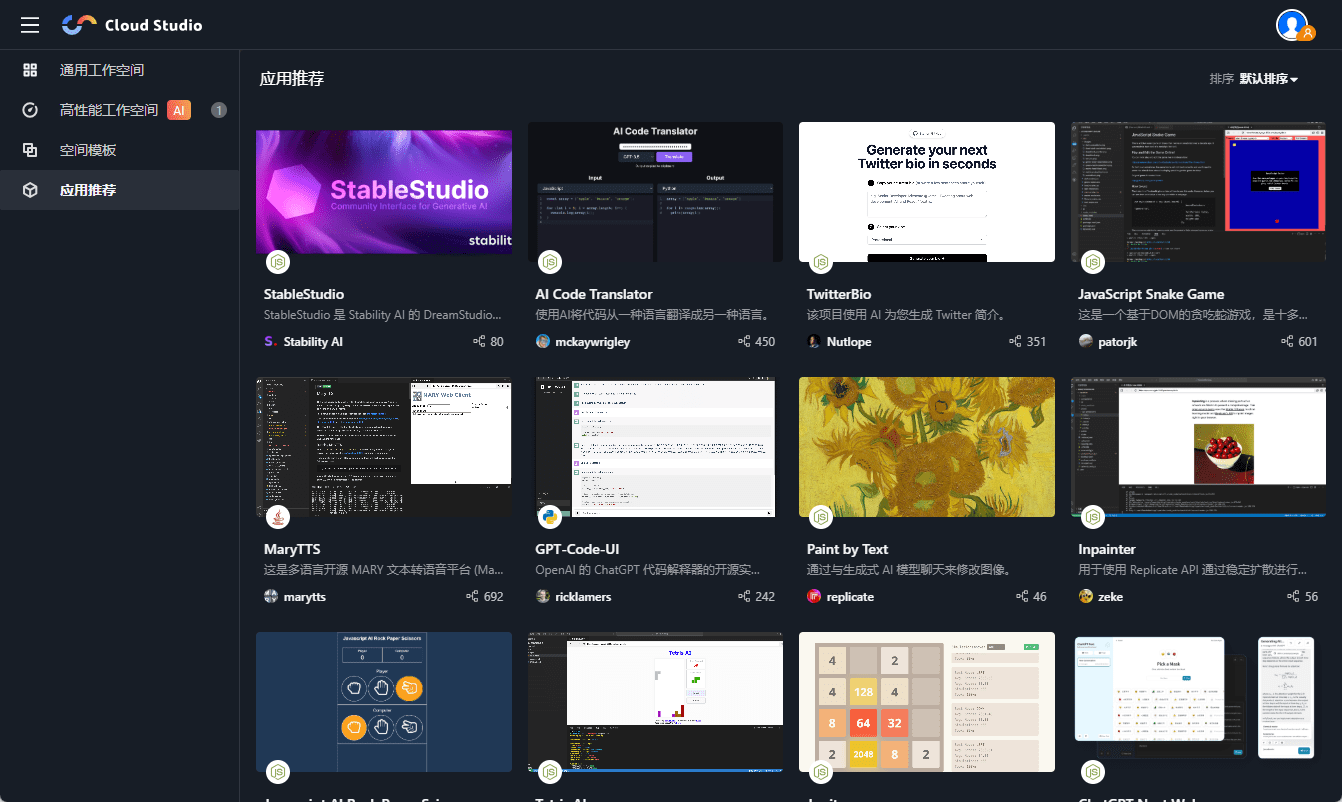The width and height of the screenshot is (1342, 802).
Task: Click author name patorjk
Action: (1118, 341)
